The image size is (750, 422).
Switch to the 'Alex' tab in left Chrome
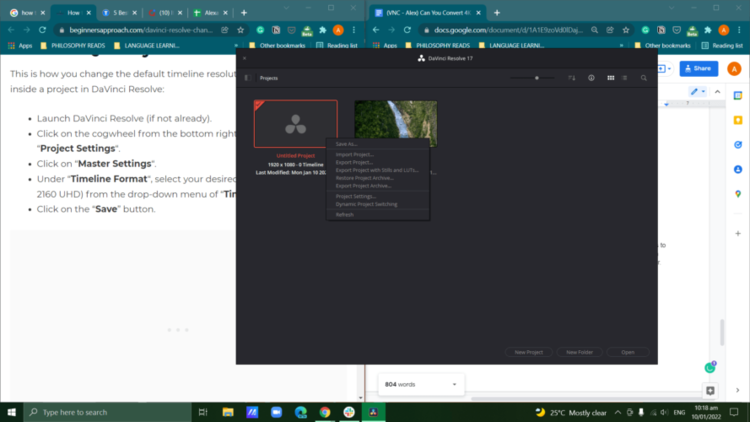tap(210, 13)
